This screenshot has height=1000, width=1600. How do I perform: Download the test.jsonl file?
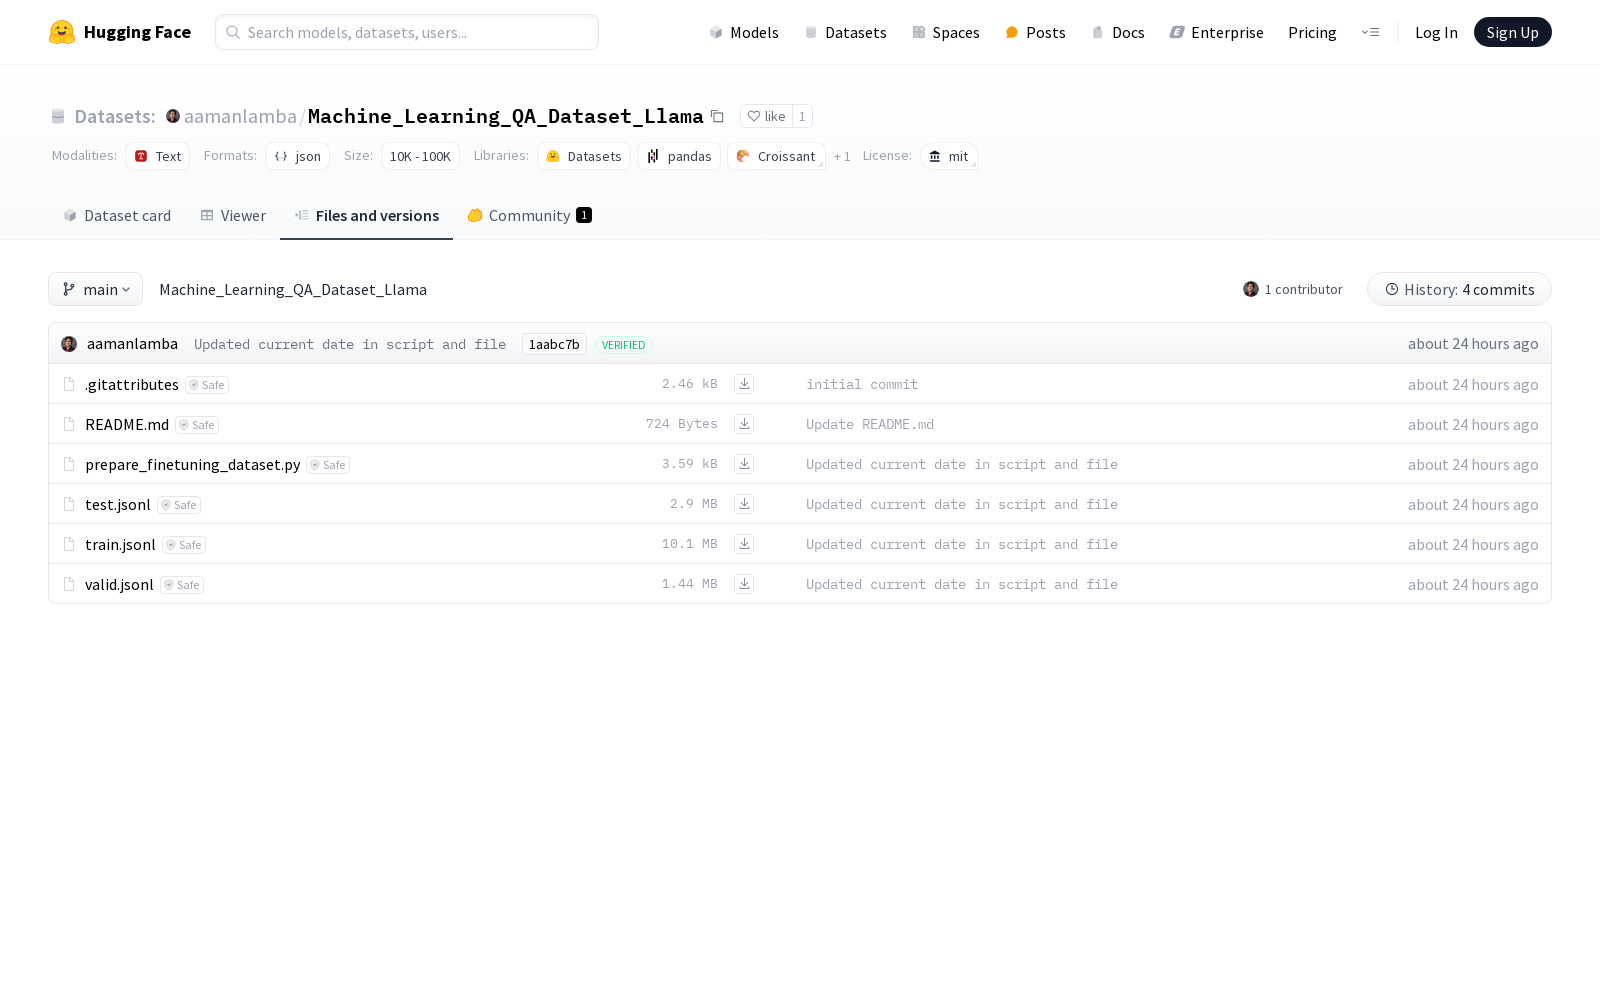pos(744,504)
